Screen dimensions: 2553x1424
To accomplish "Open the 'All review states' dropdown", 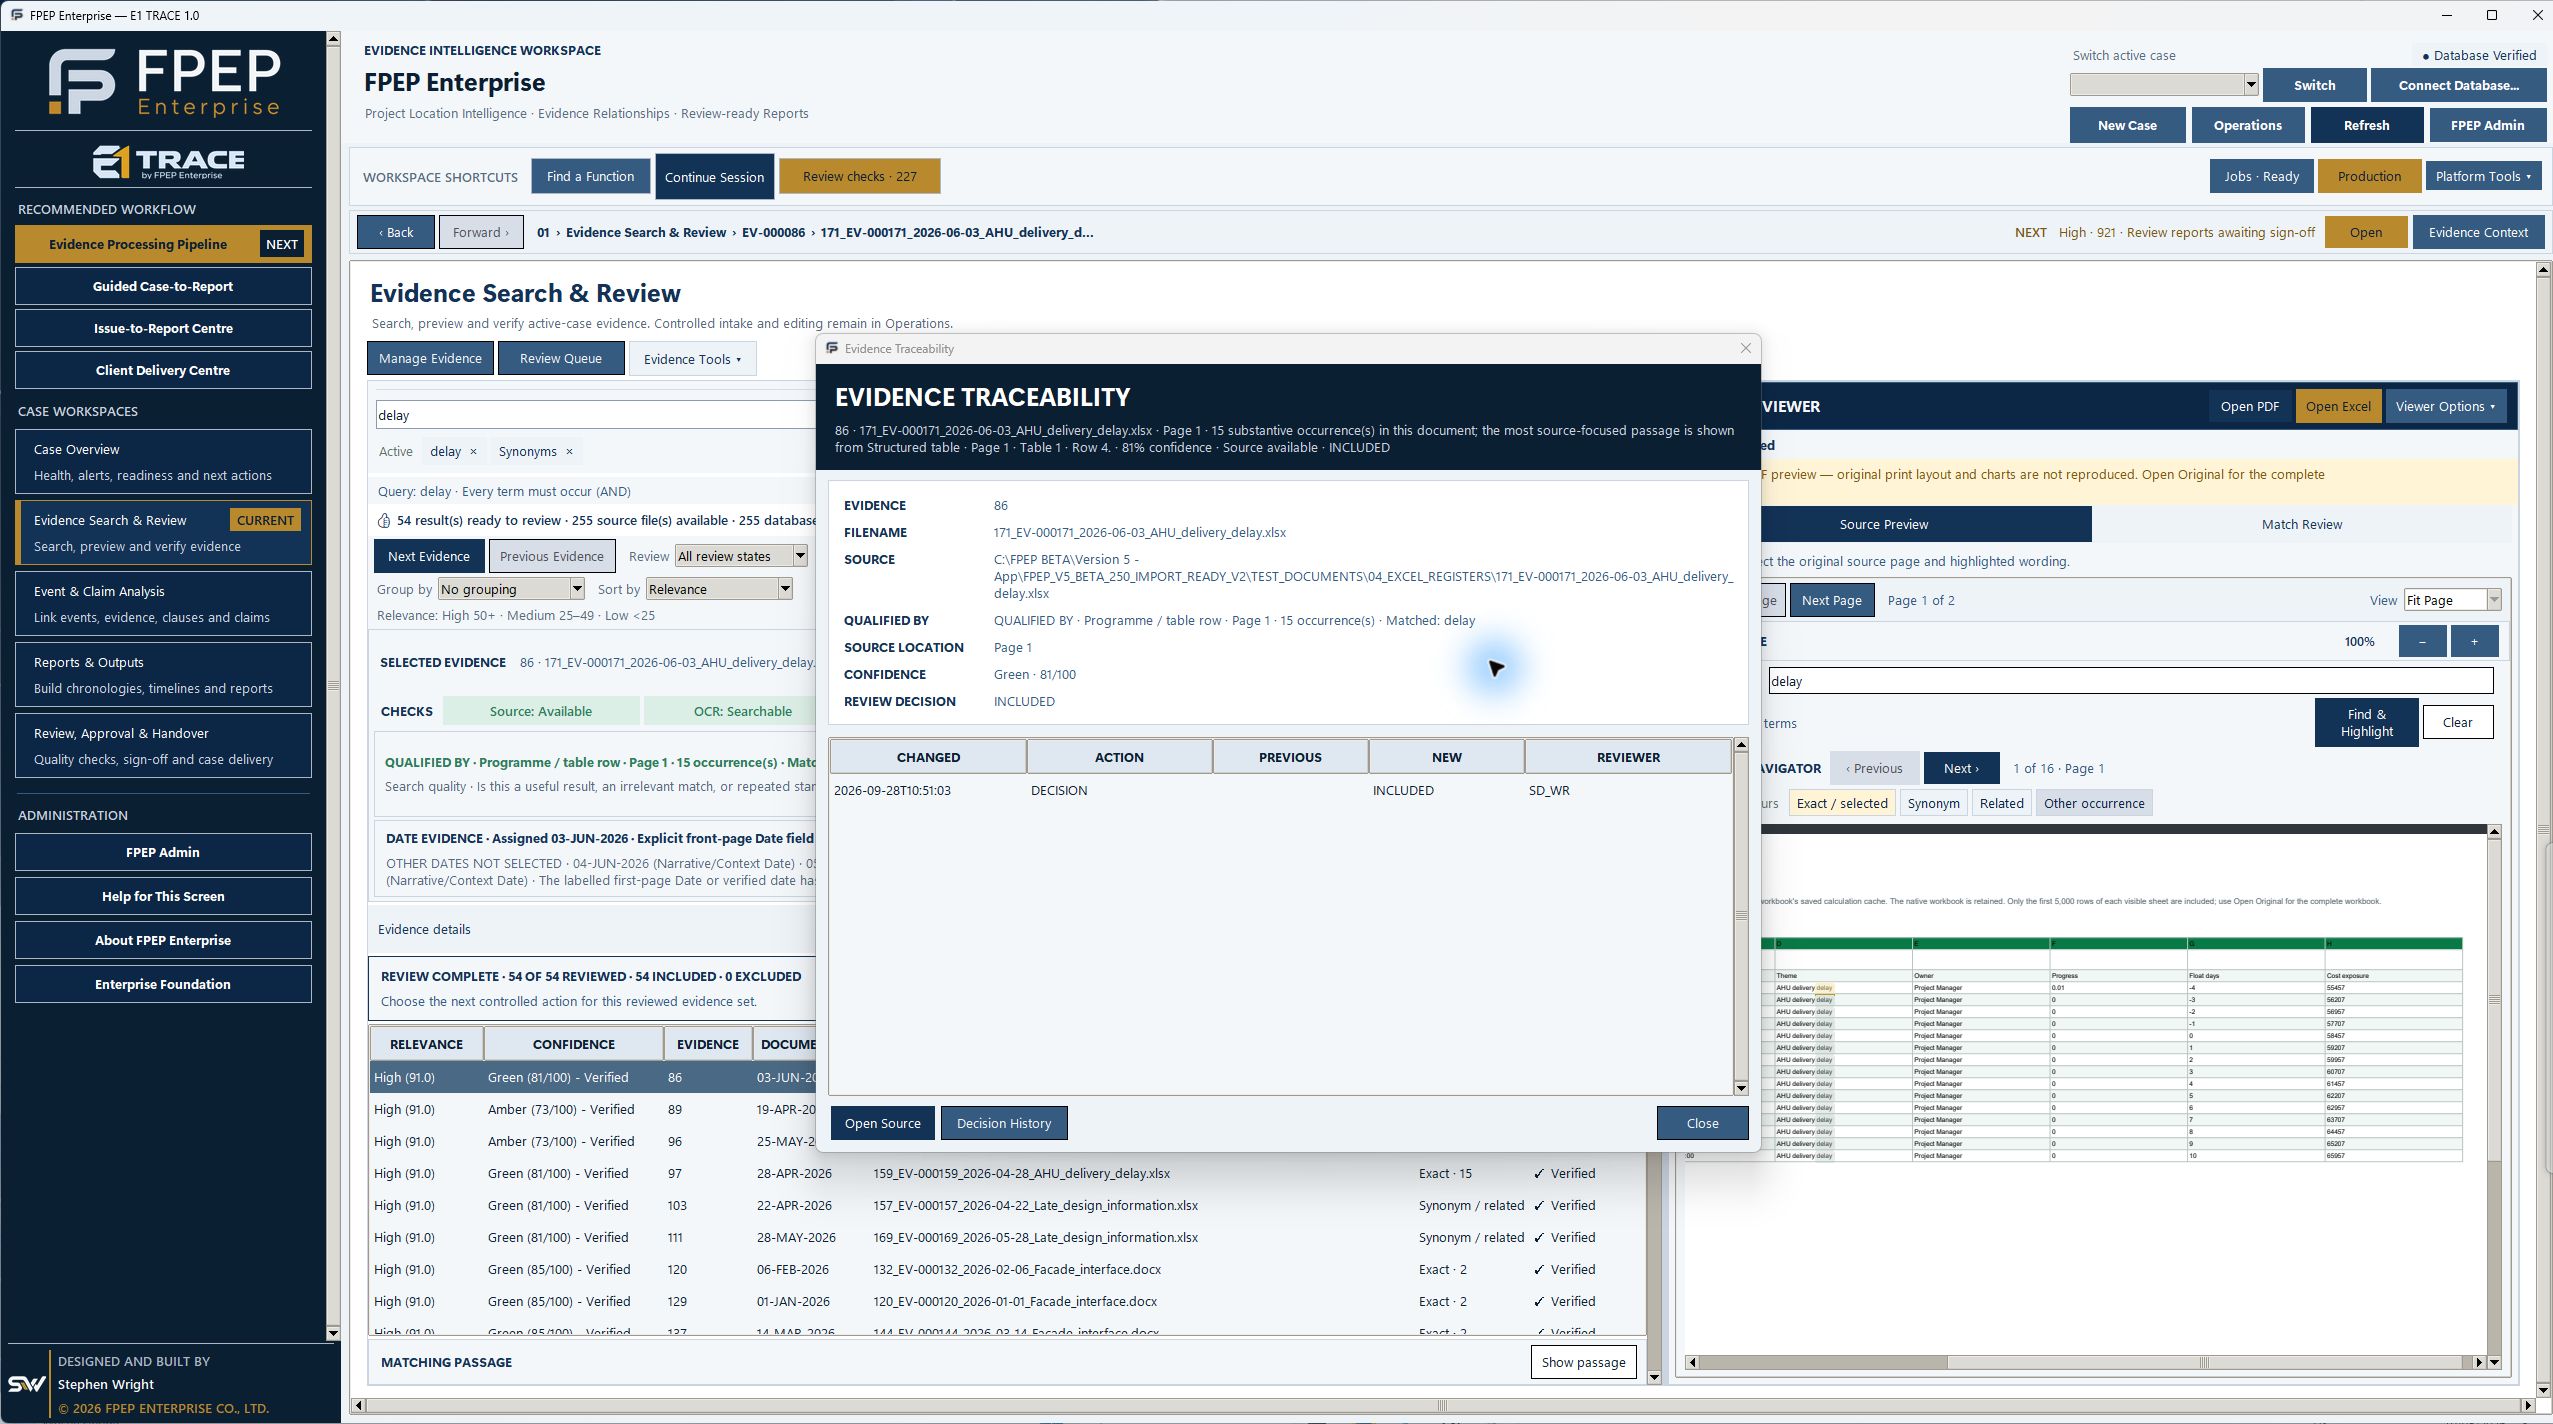I will tap(741, 556).
